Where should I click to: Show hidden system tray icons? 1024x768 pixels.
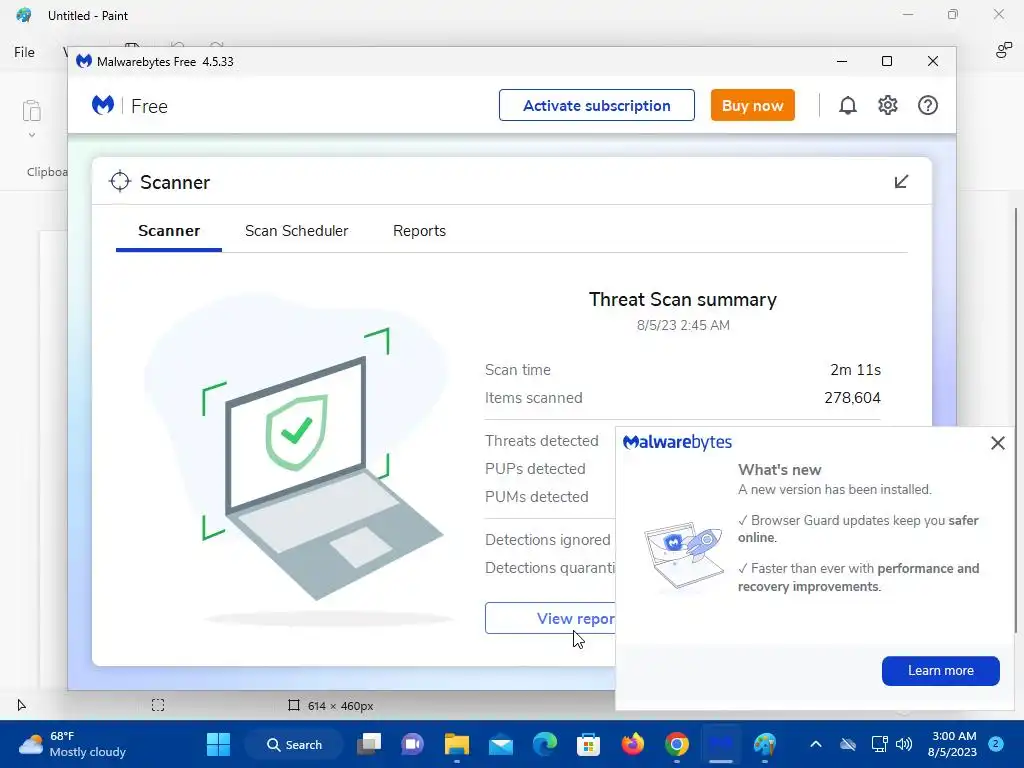point(816,744)
